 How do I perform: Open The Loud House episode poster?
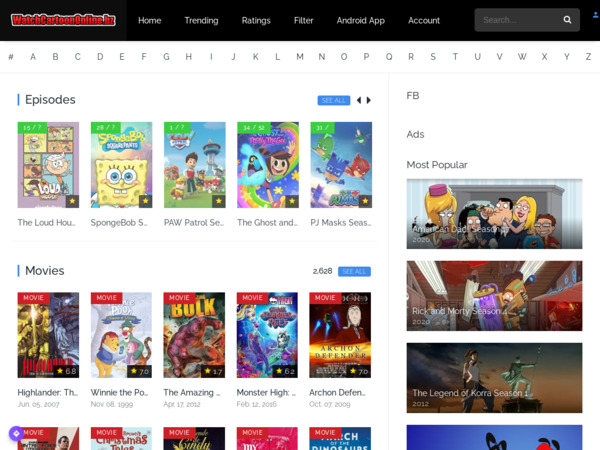48,165
